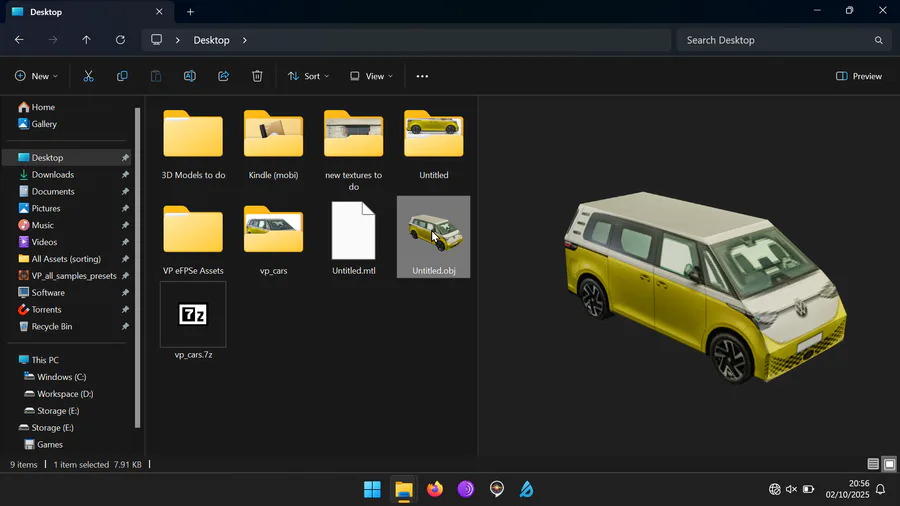Select the VP eFPSe Assets folder
Viewport: 900px width, 506px height.
pyautogui.click(x=193, y=238)
